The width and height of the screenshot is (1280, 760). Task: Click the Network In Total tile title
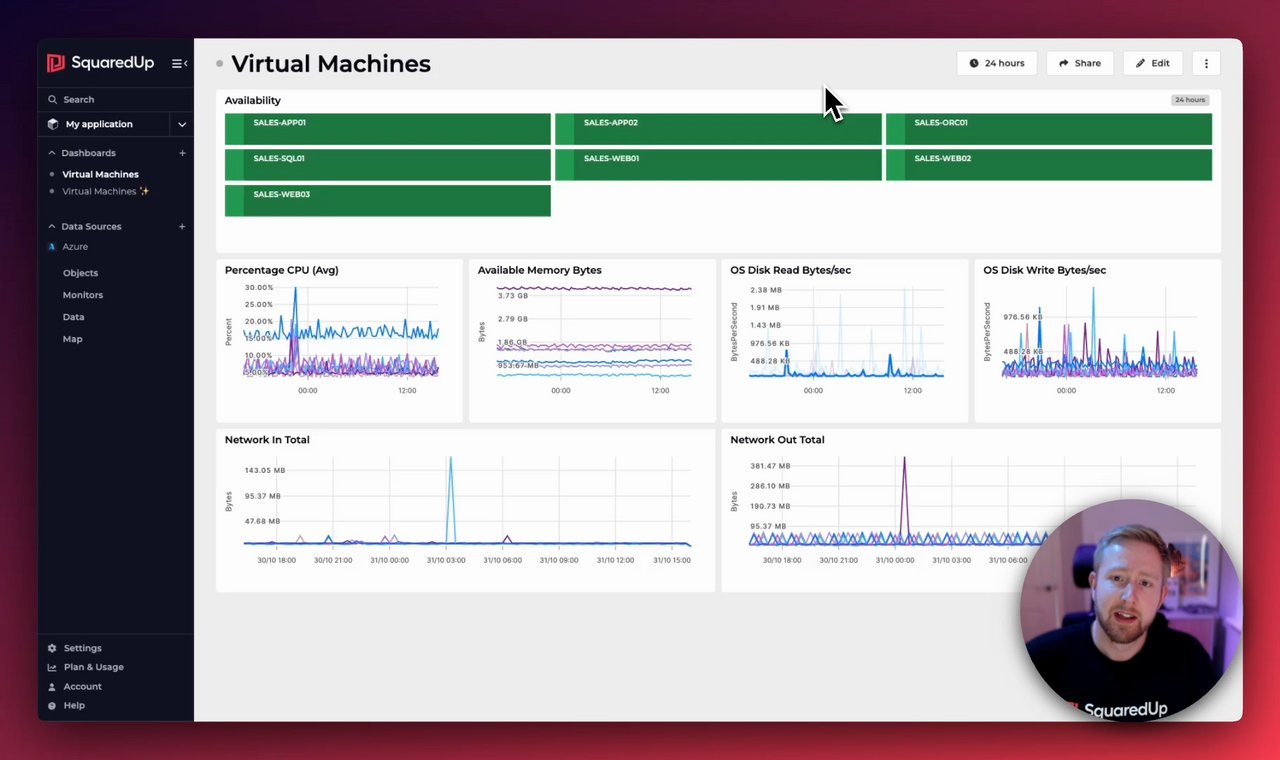[267, 440]
